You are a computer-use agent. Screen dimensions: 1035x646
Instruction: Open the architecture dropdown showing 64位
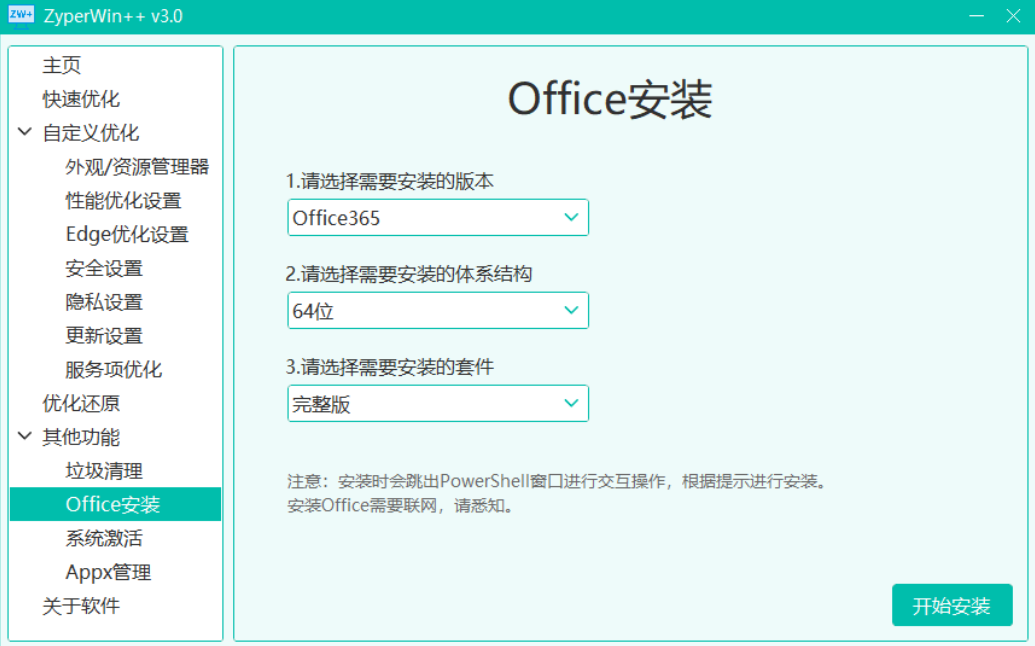(437, 310)
